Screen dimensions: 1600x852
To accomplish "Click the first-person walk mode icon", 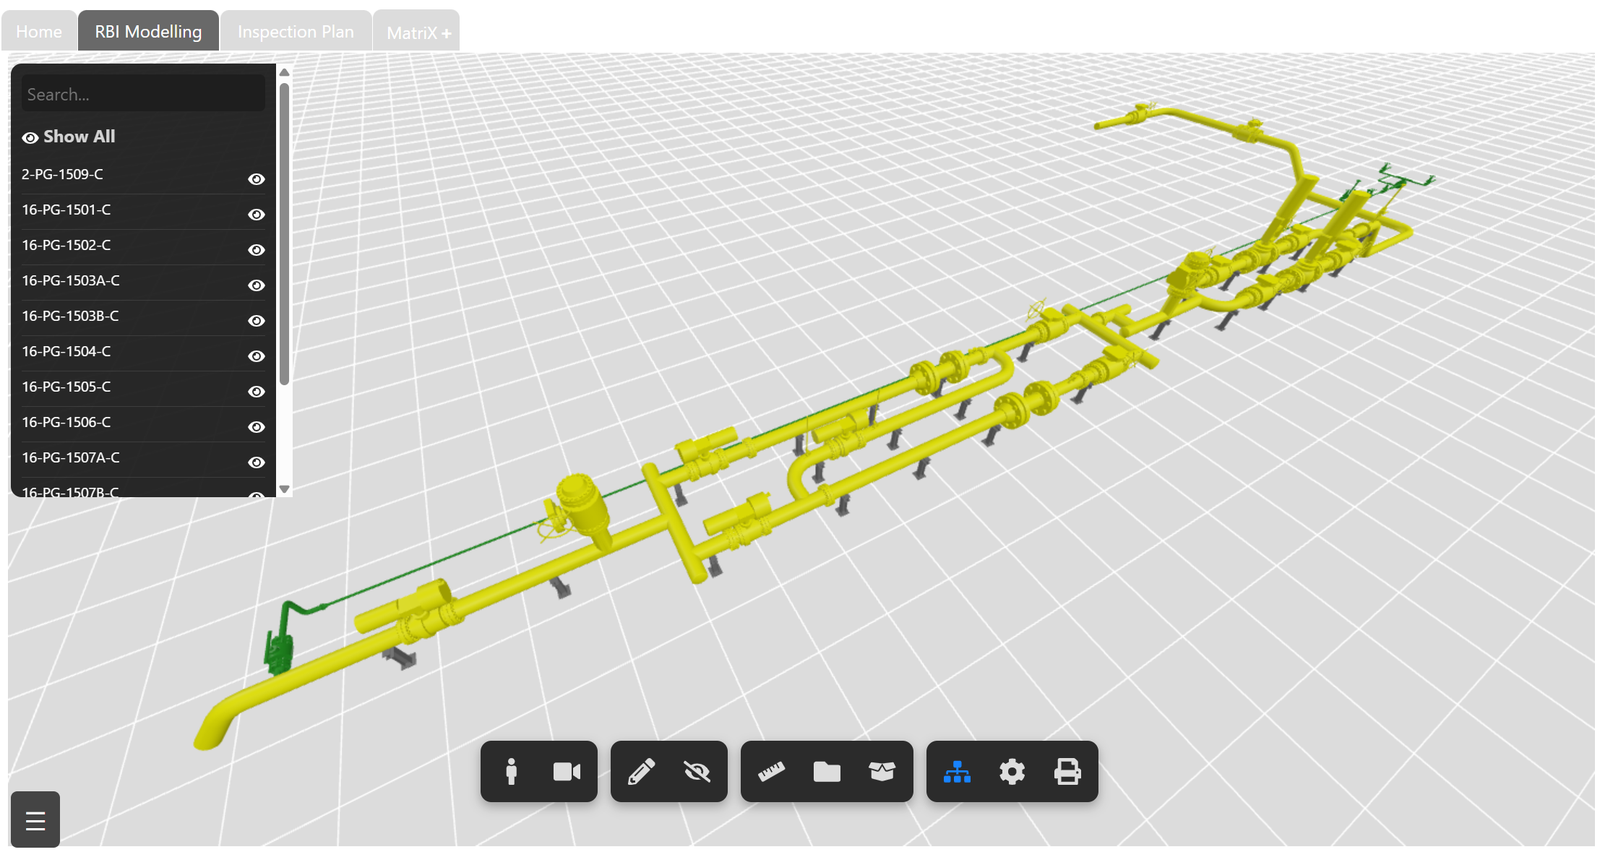I will pos(511,771).
